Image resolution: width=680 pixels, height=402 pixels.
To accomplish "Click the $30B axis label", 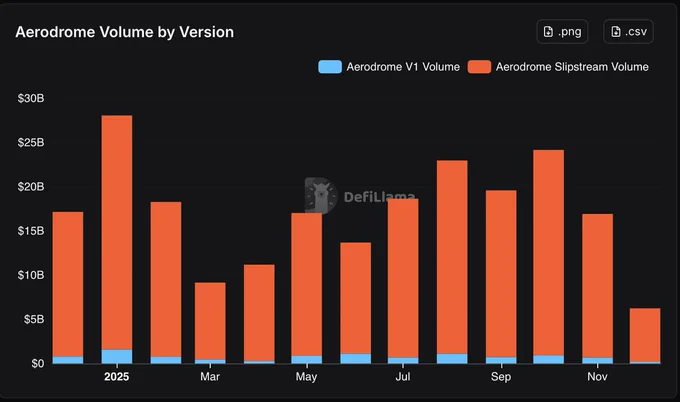I will [31, 98].
